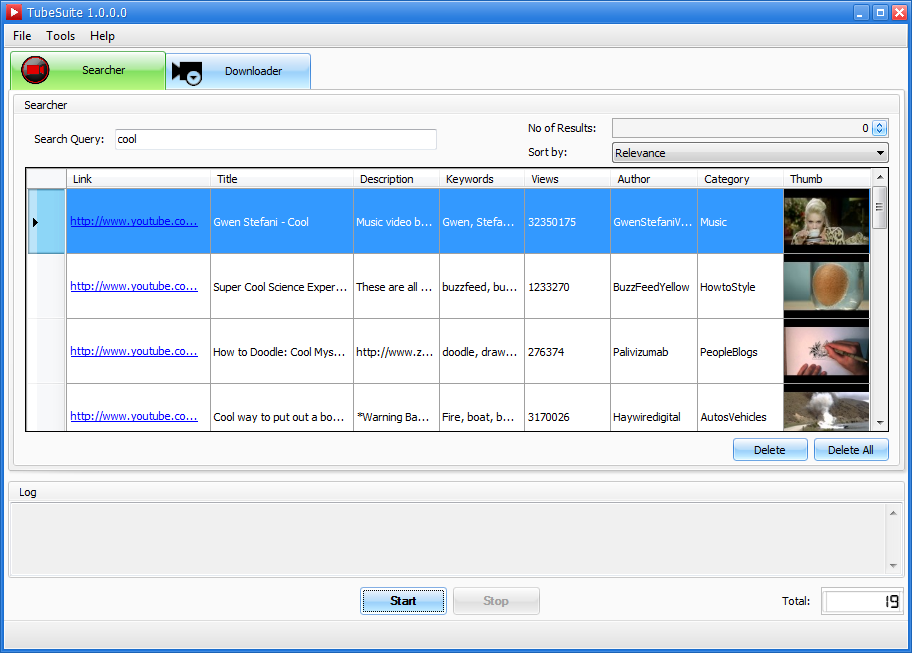Viewport: 912px width, 653px height.
Task: Open the Cool way to put out YouTube link
Action: click(x=134, y=417)
